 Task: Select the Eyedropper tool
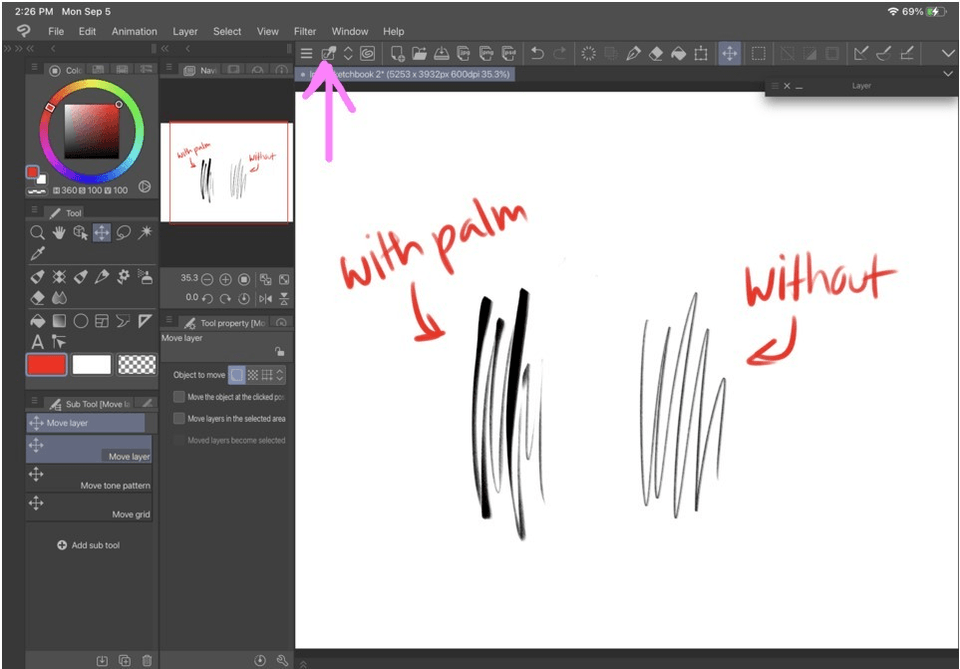(37, 253)
